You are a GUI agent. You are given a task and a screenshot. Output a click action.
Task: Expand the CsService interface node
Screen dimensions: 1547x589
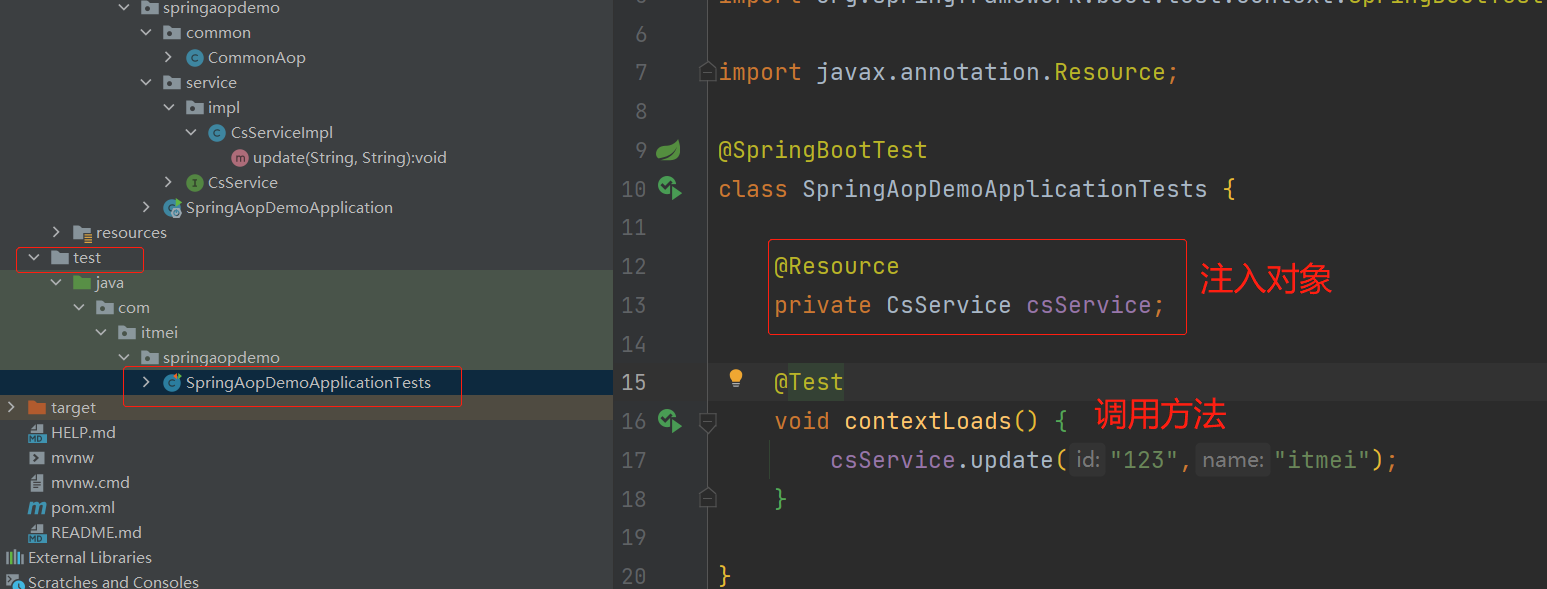point(169,183)
